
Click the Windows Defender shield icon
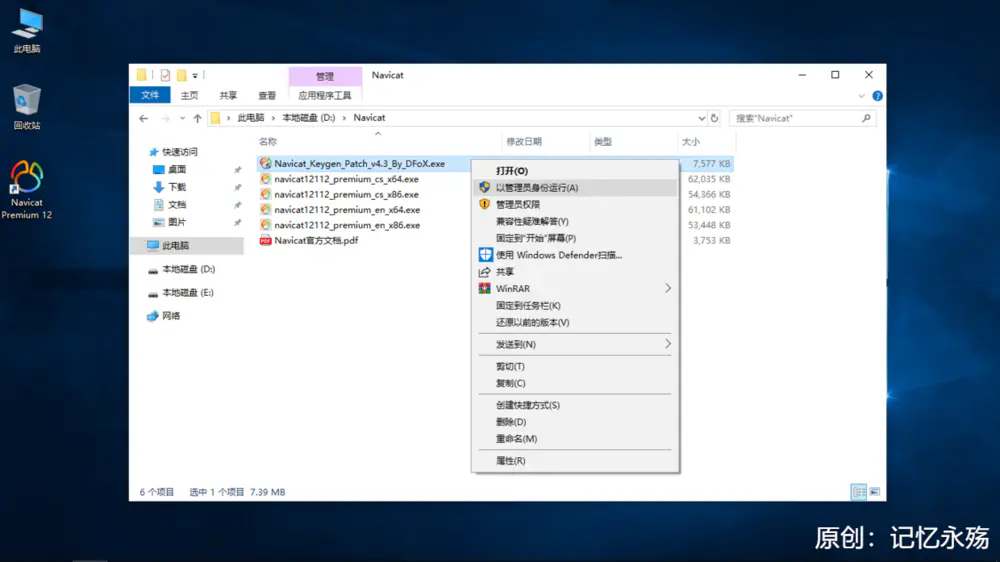tap(485, 255)
